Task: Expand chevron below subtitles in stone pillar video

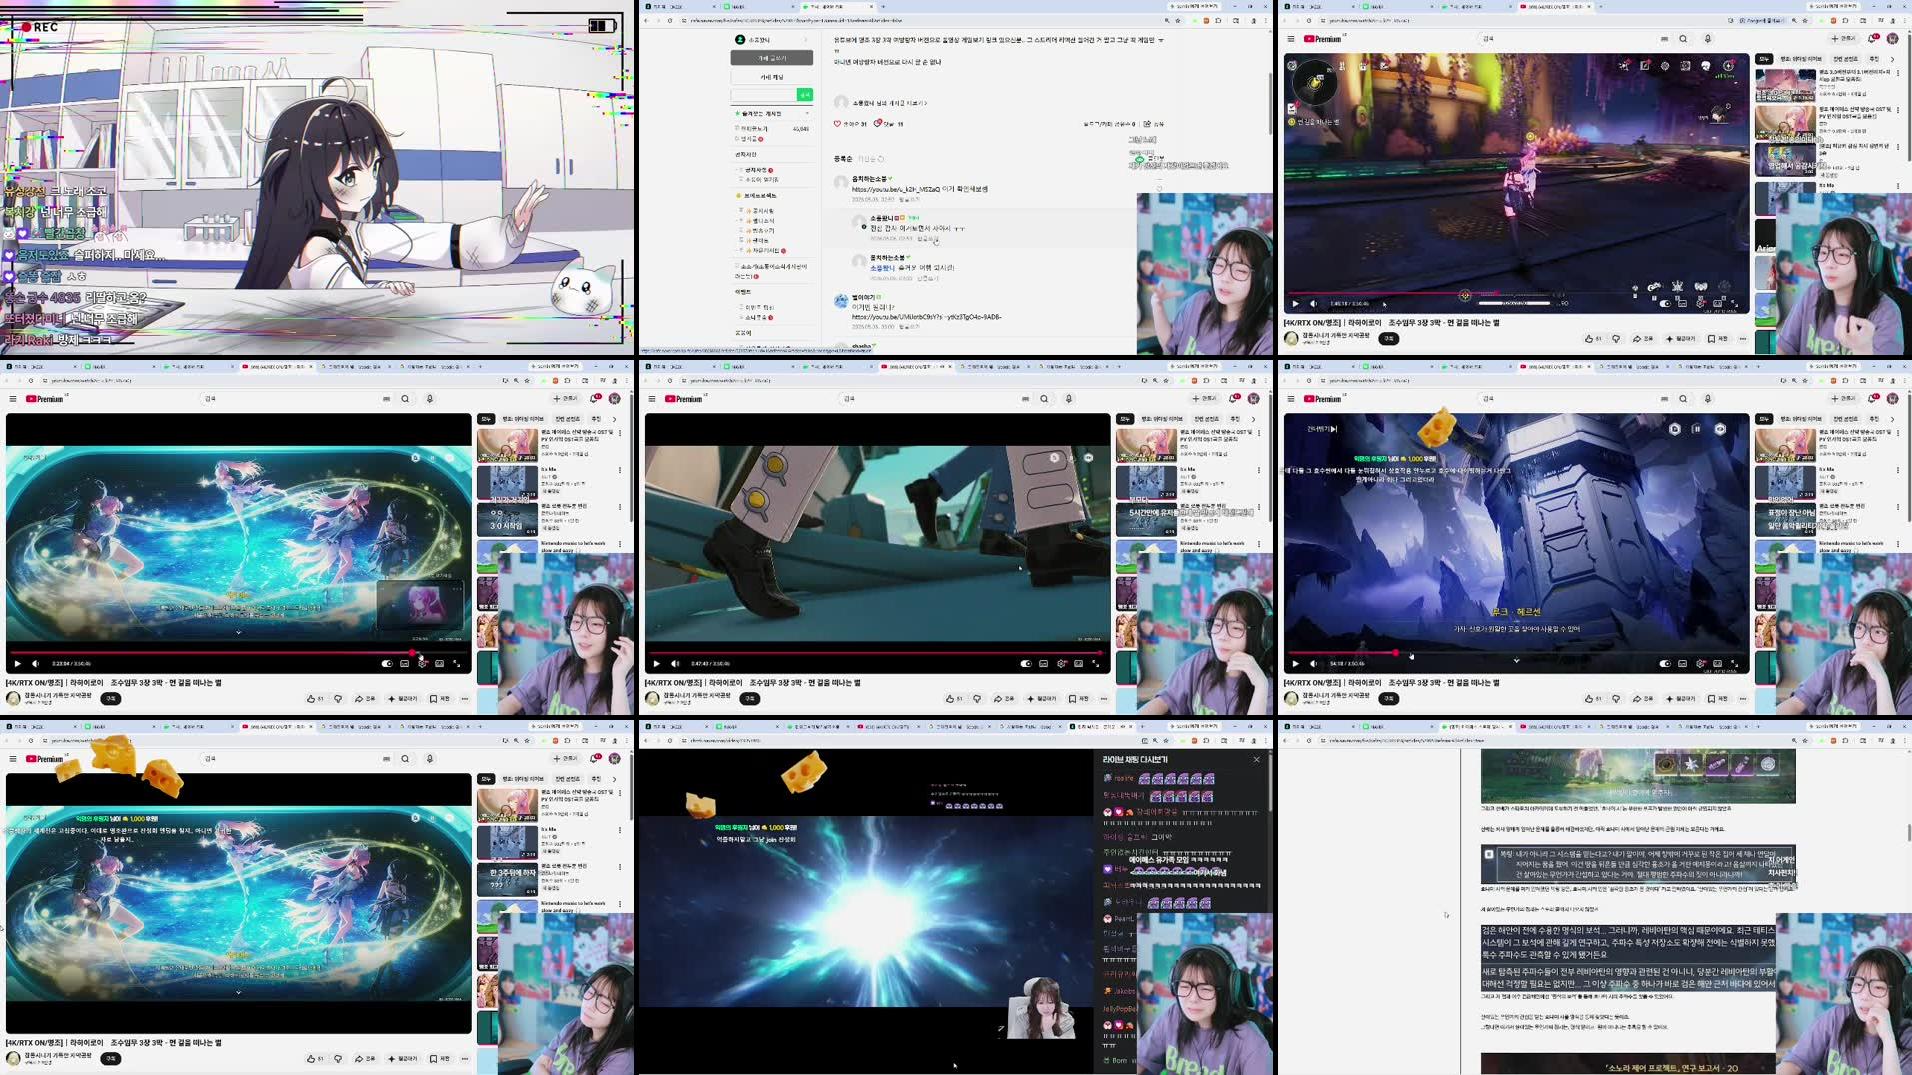Action: click(x=1516, y=661)
